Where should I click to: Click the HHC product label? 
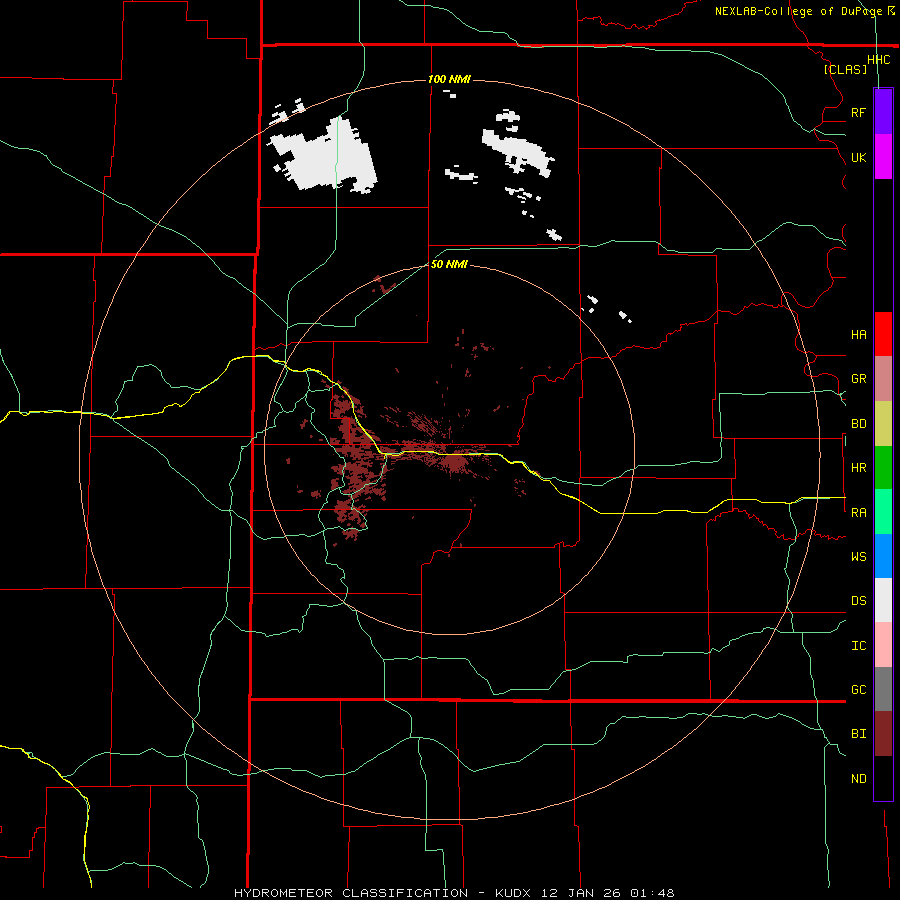[878, 60]
